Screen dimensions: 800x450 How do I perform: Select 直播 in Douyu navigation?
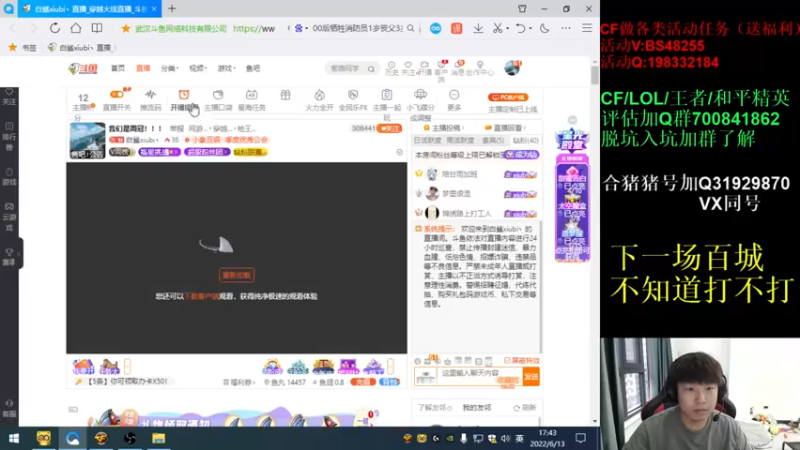143,68
